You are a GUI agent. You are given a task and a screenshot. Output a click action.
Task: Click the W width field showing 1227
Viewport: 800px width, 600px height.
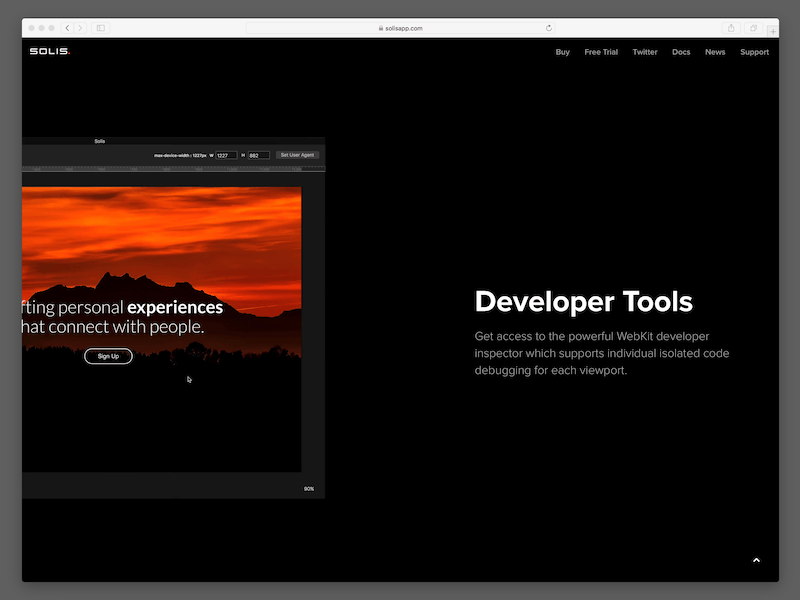[x=226, y=156]
